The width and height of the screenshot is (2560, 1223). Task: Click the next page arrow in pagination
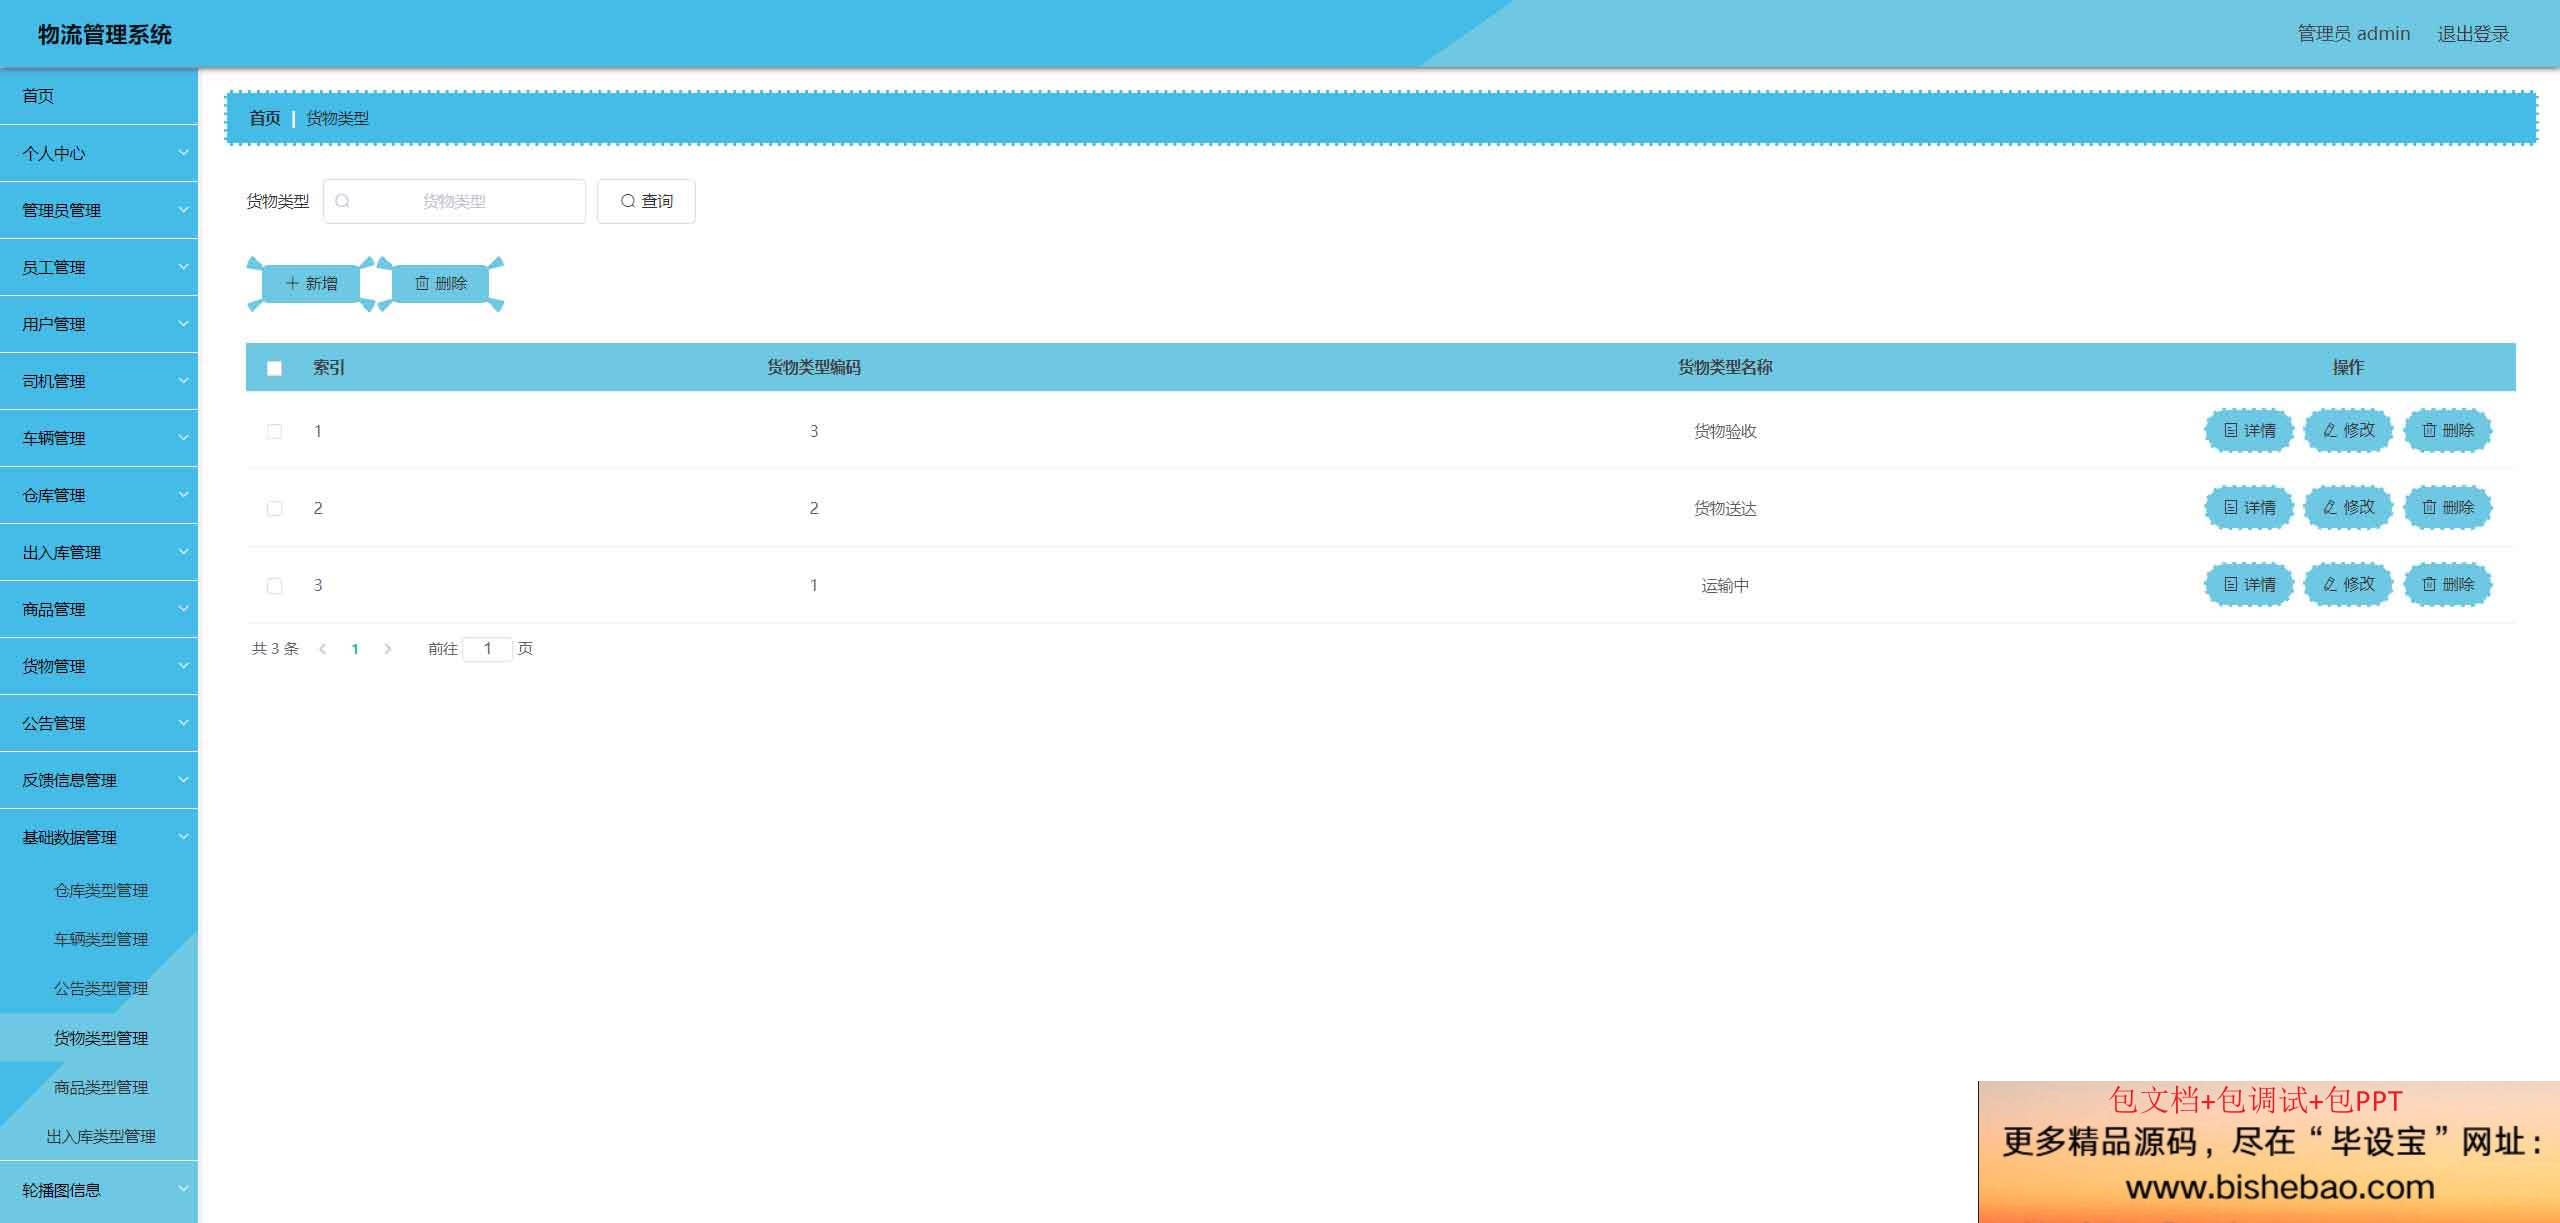(x=388, y=649)
